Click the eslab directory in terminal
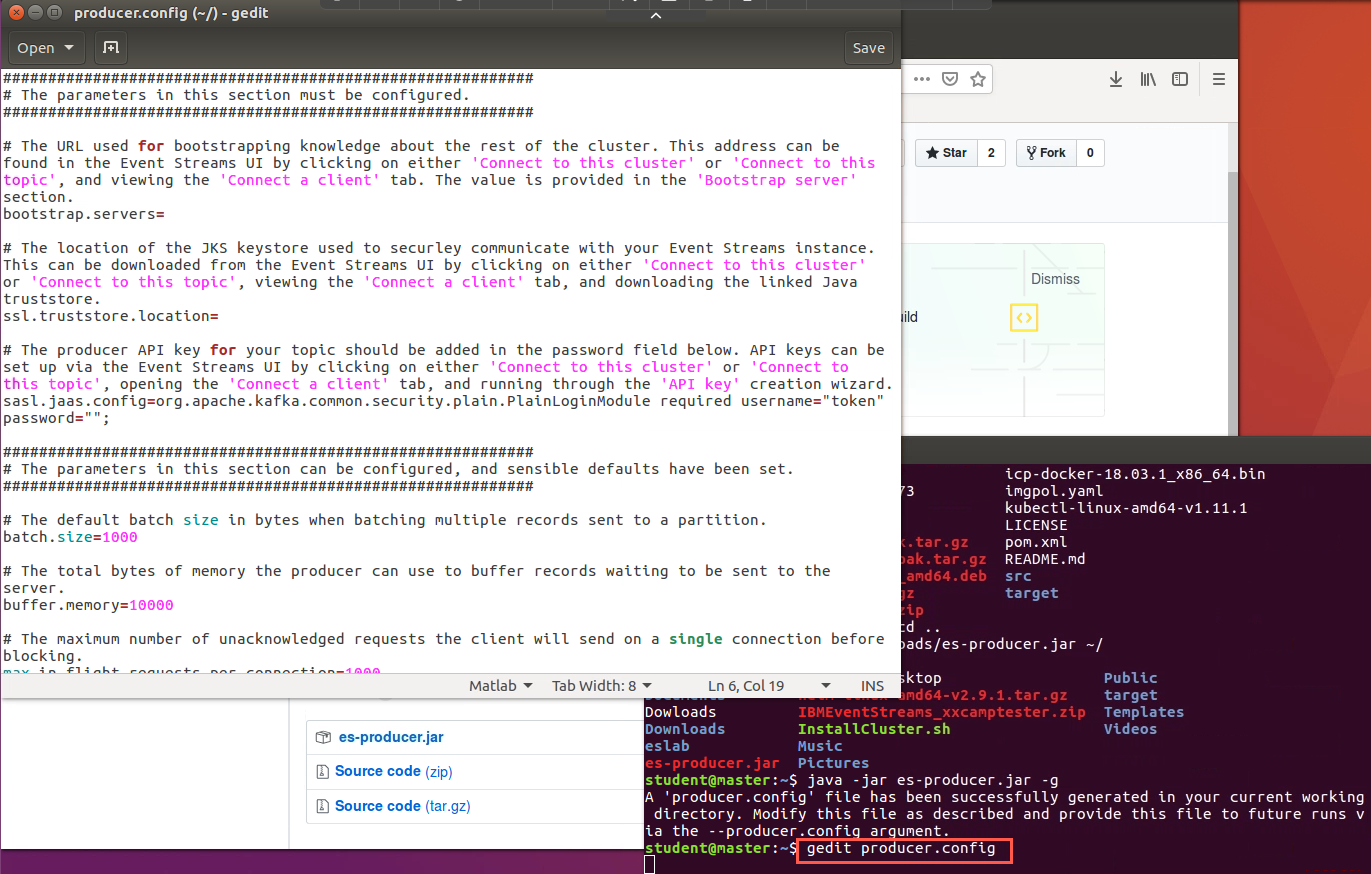Image resolution: width=1371 pixels, height=874 pixels. pos(666,746)
